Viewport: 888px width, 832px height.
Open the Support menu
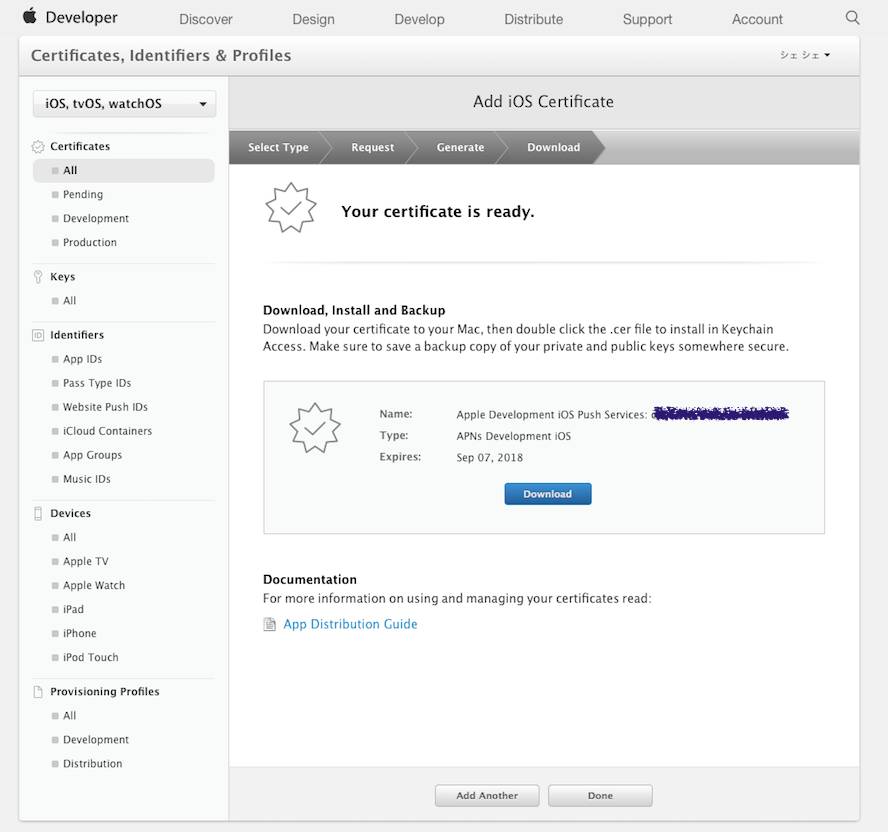tap(647, 19)
